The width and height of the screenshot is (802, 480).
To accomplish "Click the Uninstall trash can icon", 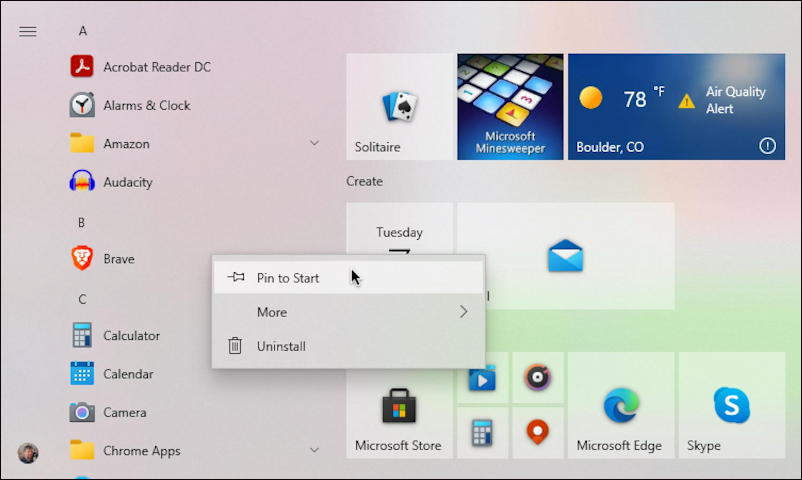I will (235, 346).
